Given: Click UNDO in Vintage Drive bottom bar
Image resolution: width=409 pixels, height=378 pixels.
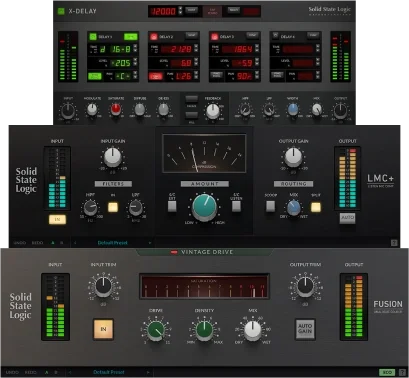Looking at the screenshot, I should pos(12,372).
